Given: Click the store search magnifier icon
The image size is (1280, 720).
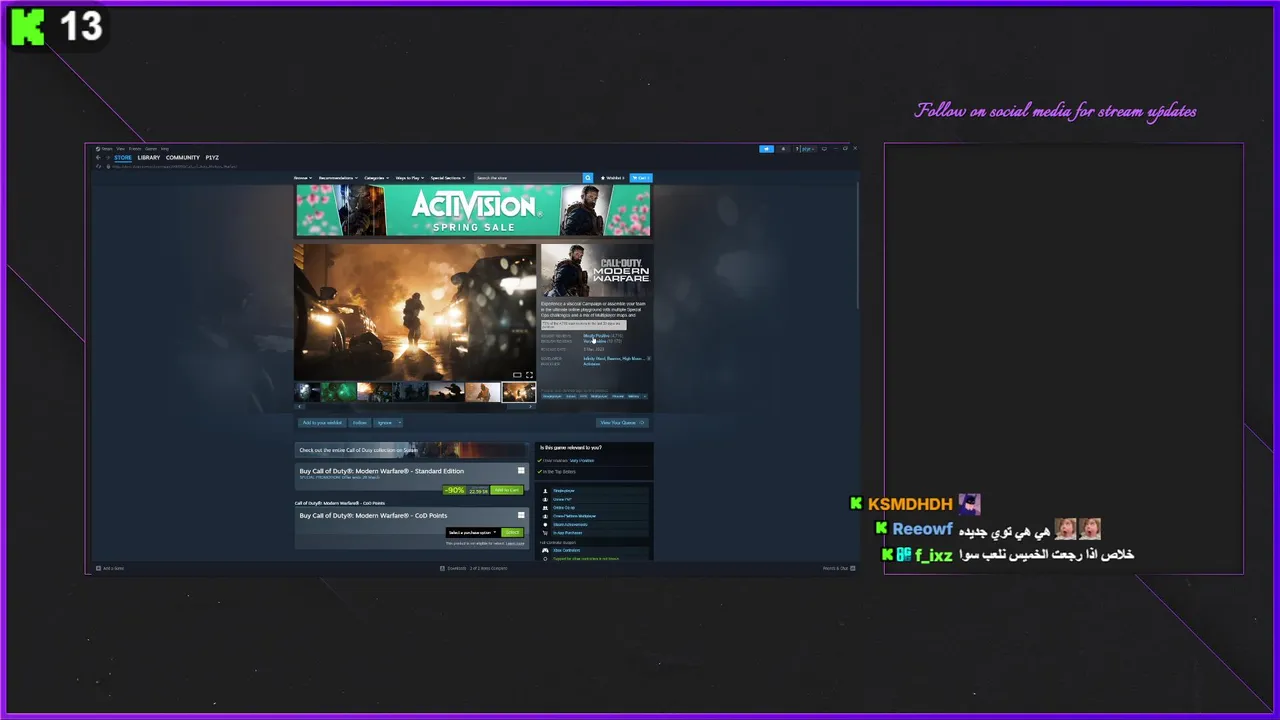Looking at the screenshot, I should click(x=588, y=178).
